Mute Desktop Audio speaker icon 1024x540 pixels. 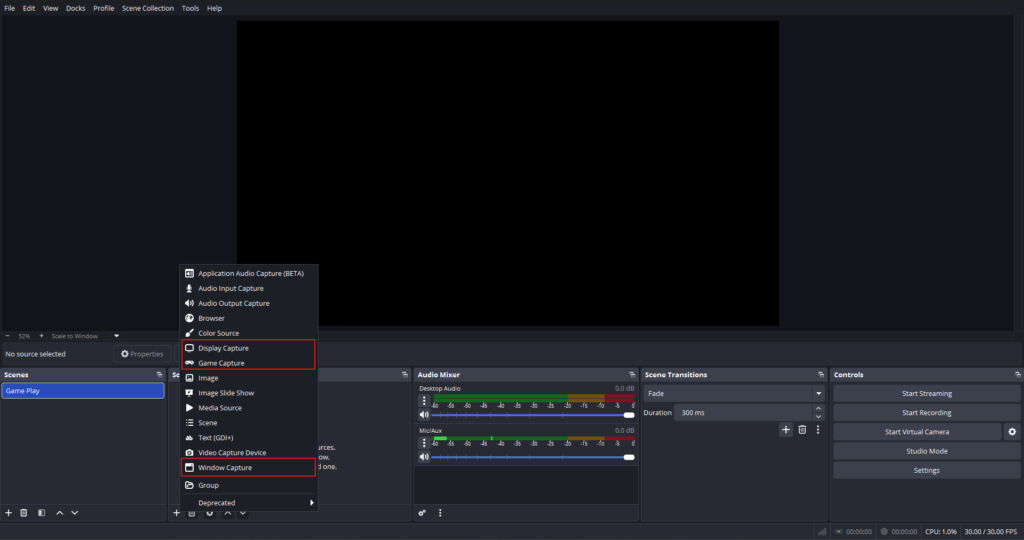(x=424, y=415)
